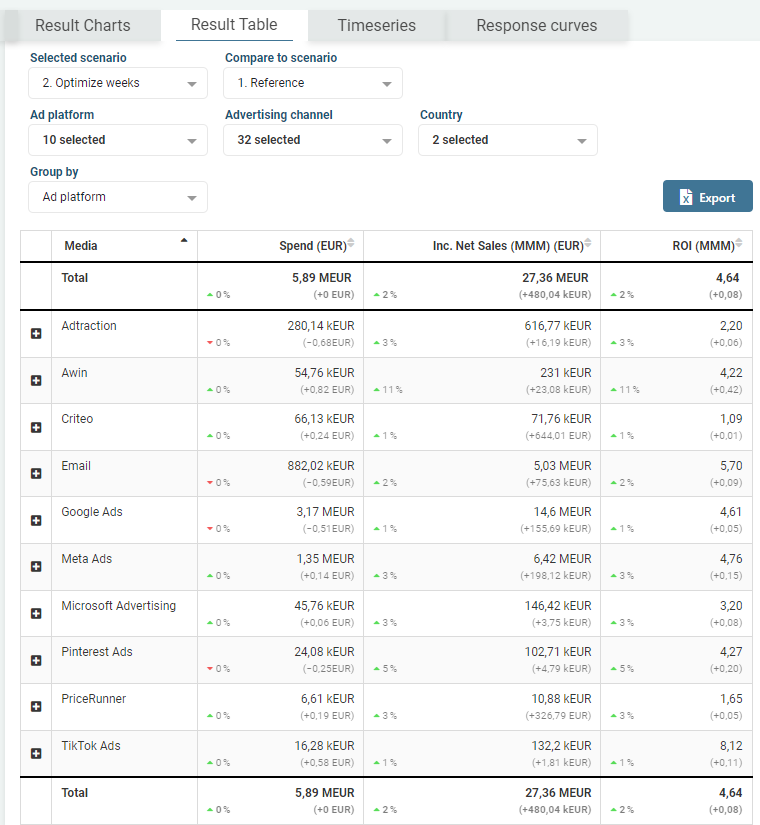This screenshot has width=760, height=825.
Task: Open the Ad platform filter dropdown
Action: coord(118,140)
